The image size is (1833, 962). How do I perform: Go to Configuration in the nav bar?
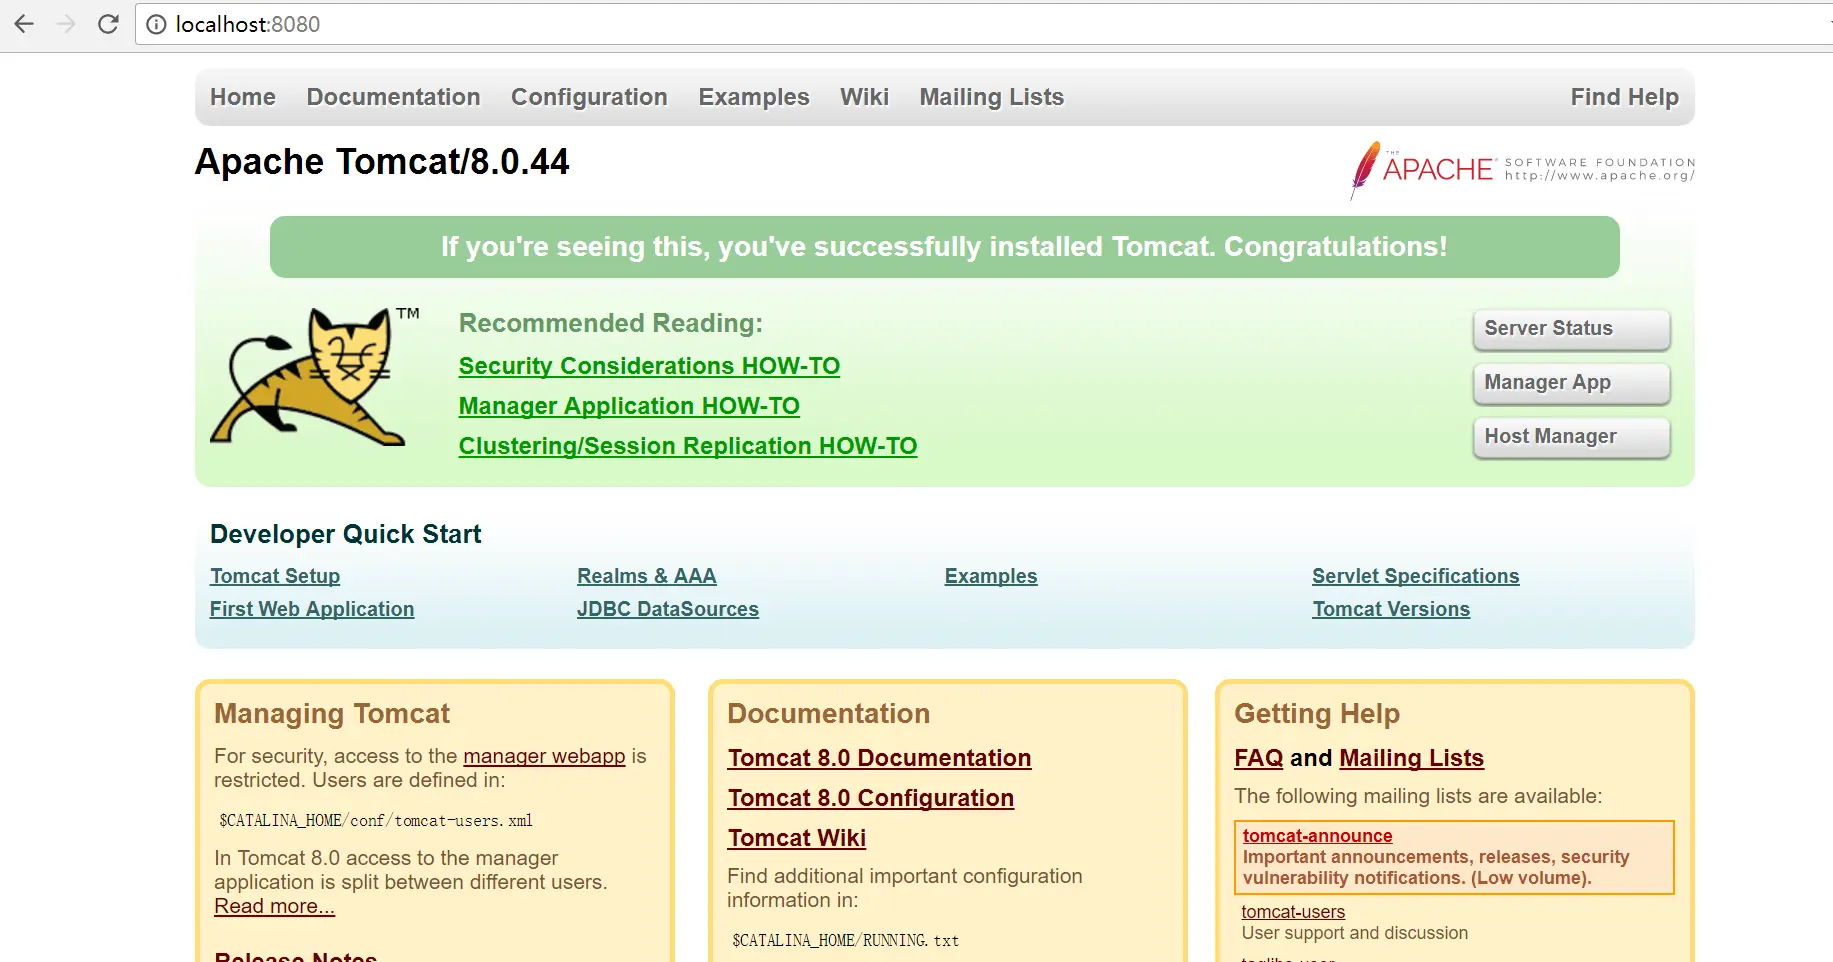[x=589, y=97]
